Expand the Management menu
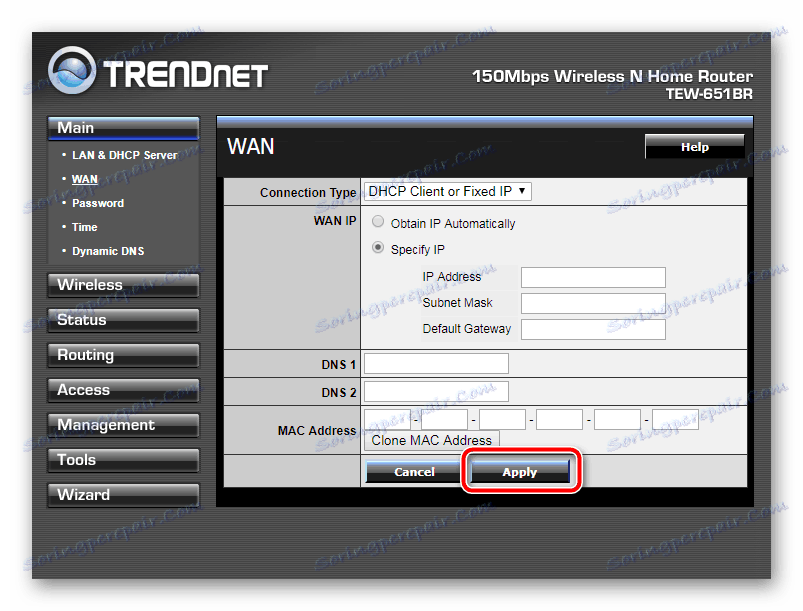 click(123, 425)
